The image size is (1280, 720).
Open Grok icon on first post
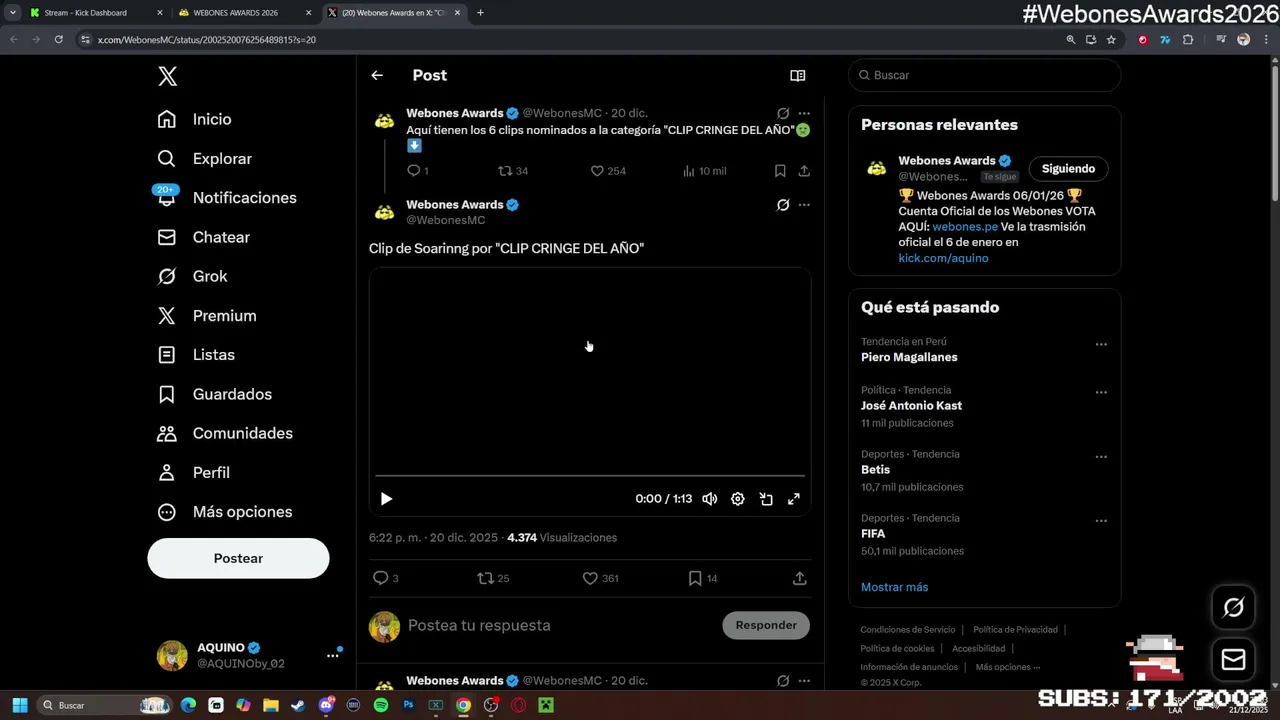click(x=783, y=113)
